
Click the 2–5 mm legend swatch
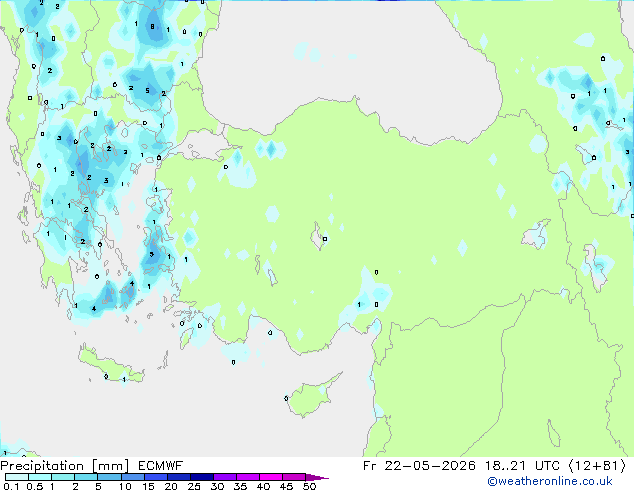86,477
